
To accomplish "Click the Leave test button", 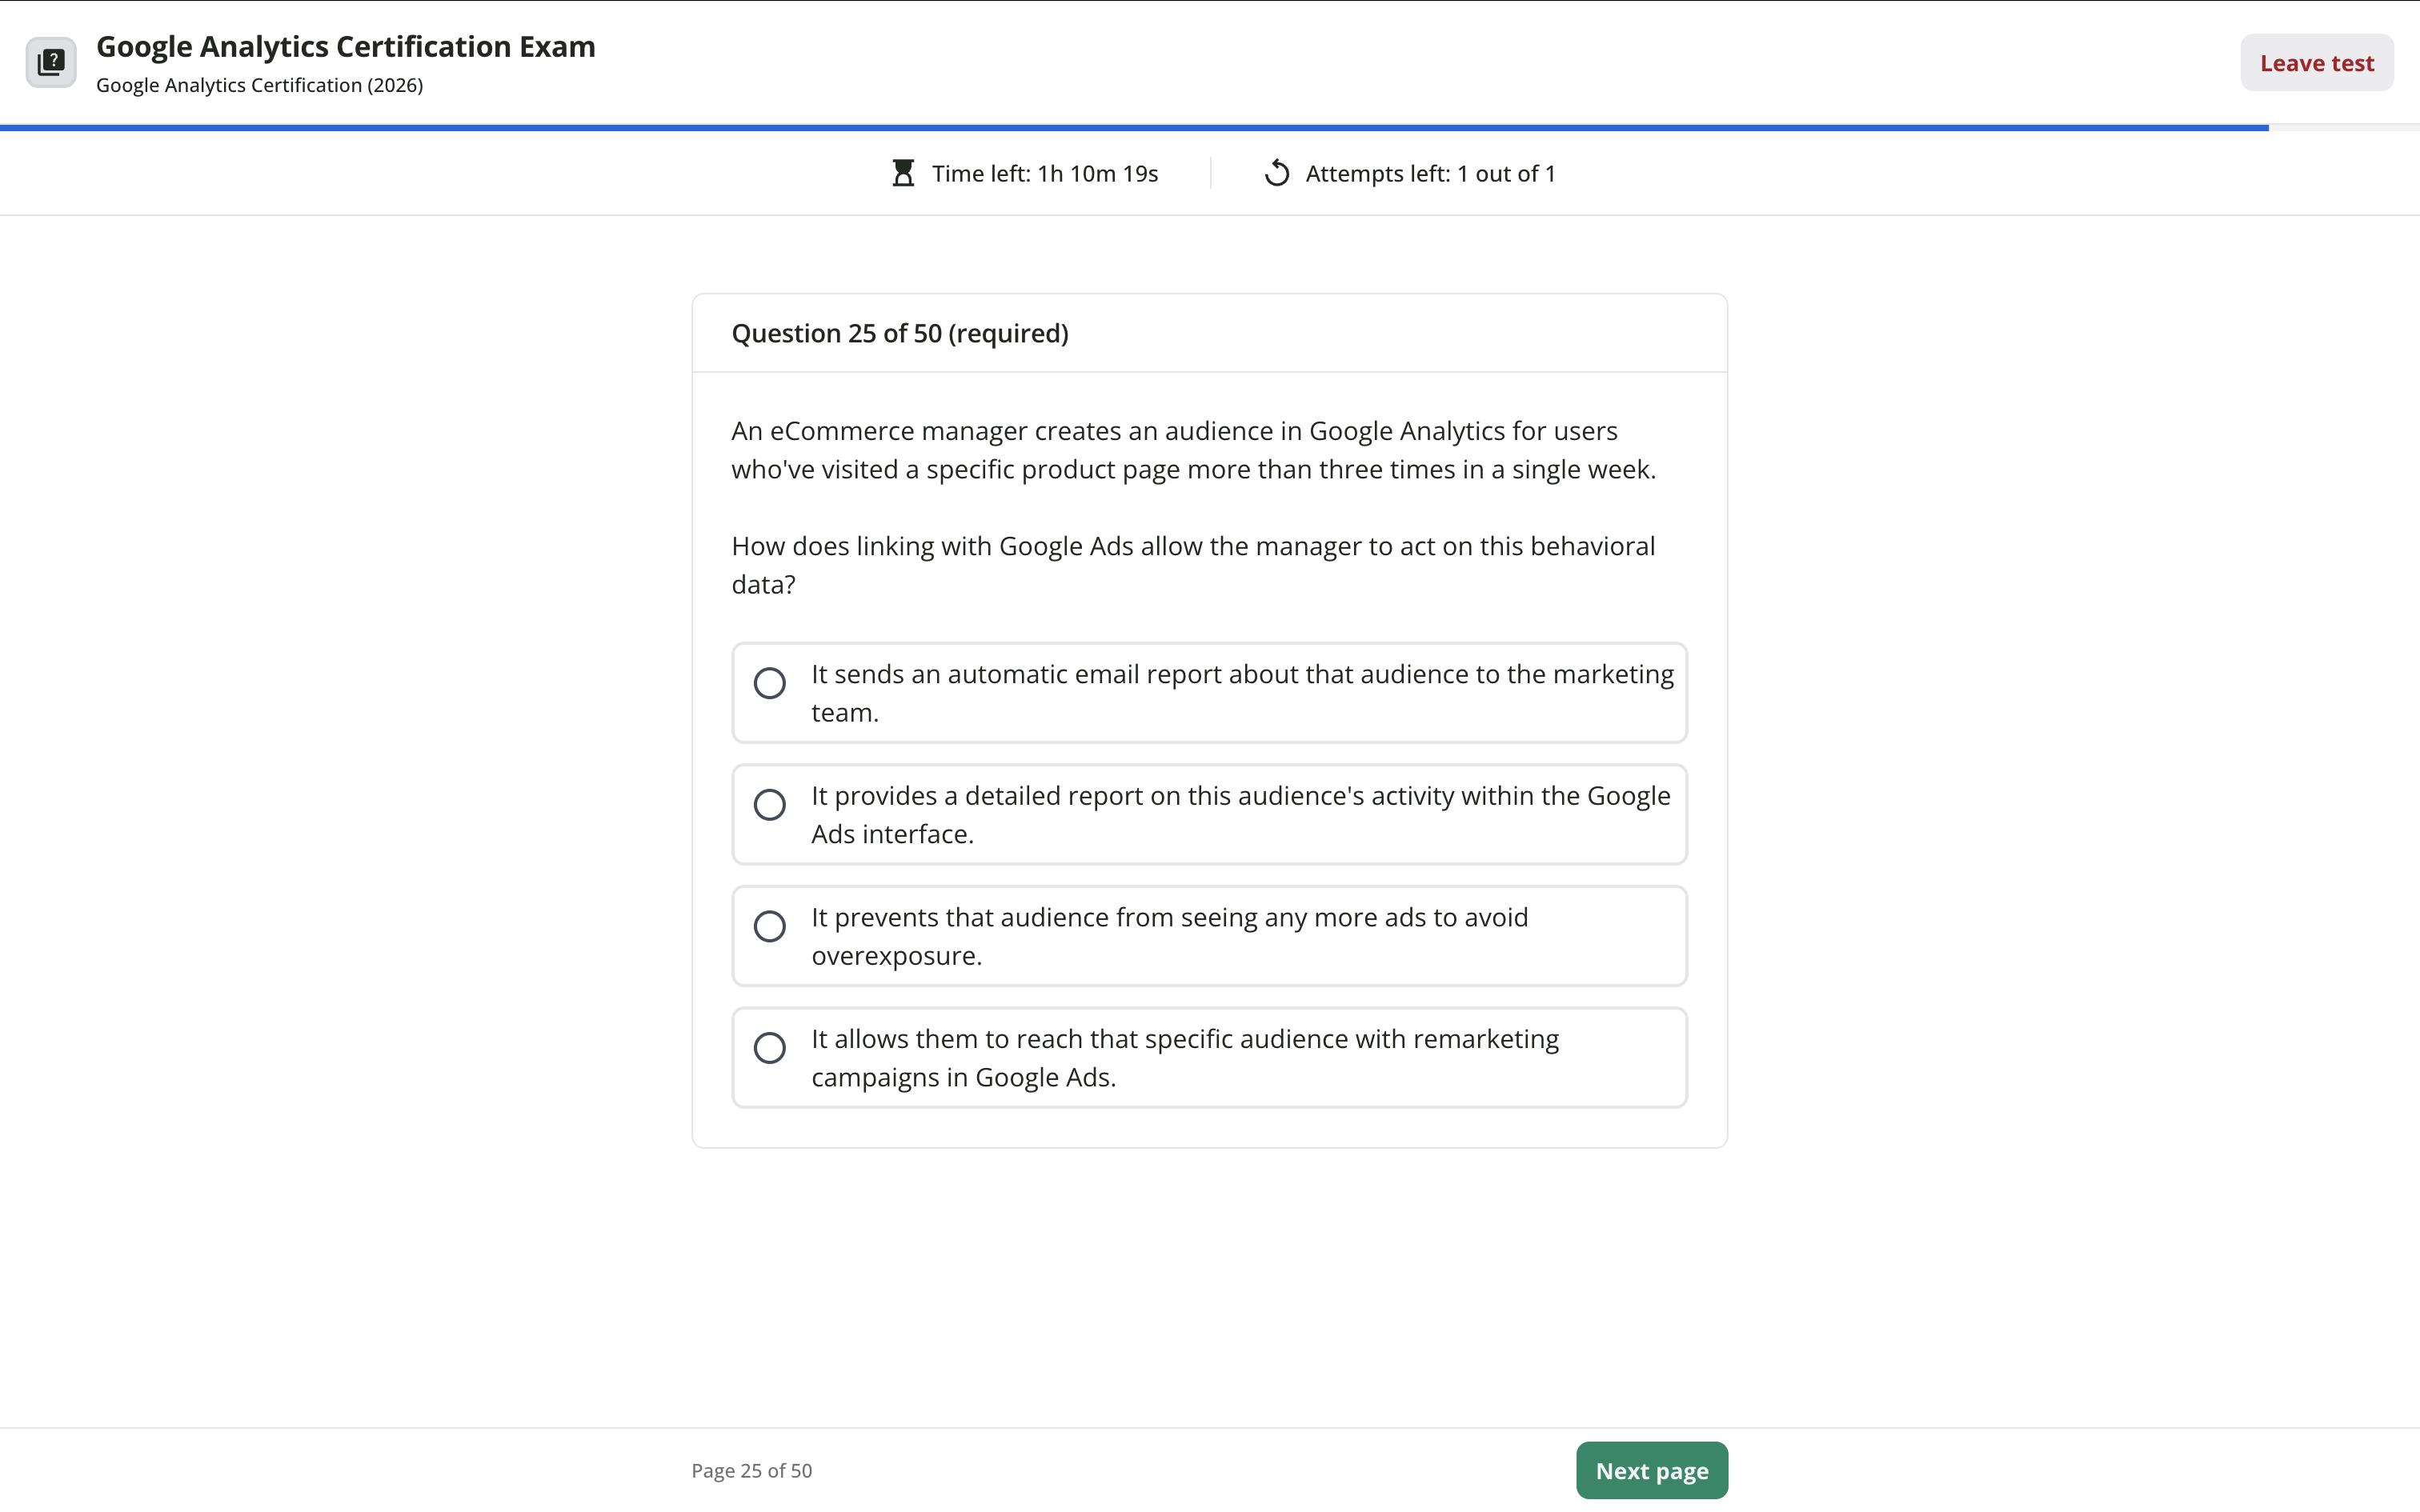I will pos(2316,63).
